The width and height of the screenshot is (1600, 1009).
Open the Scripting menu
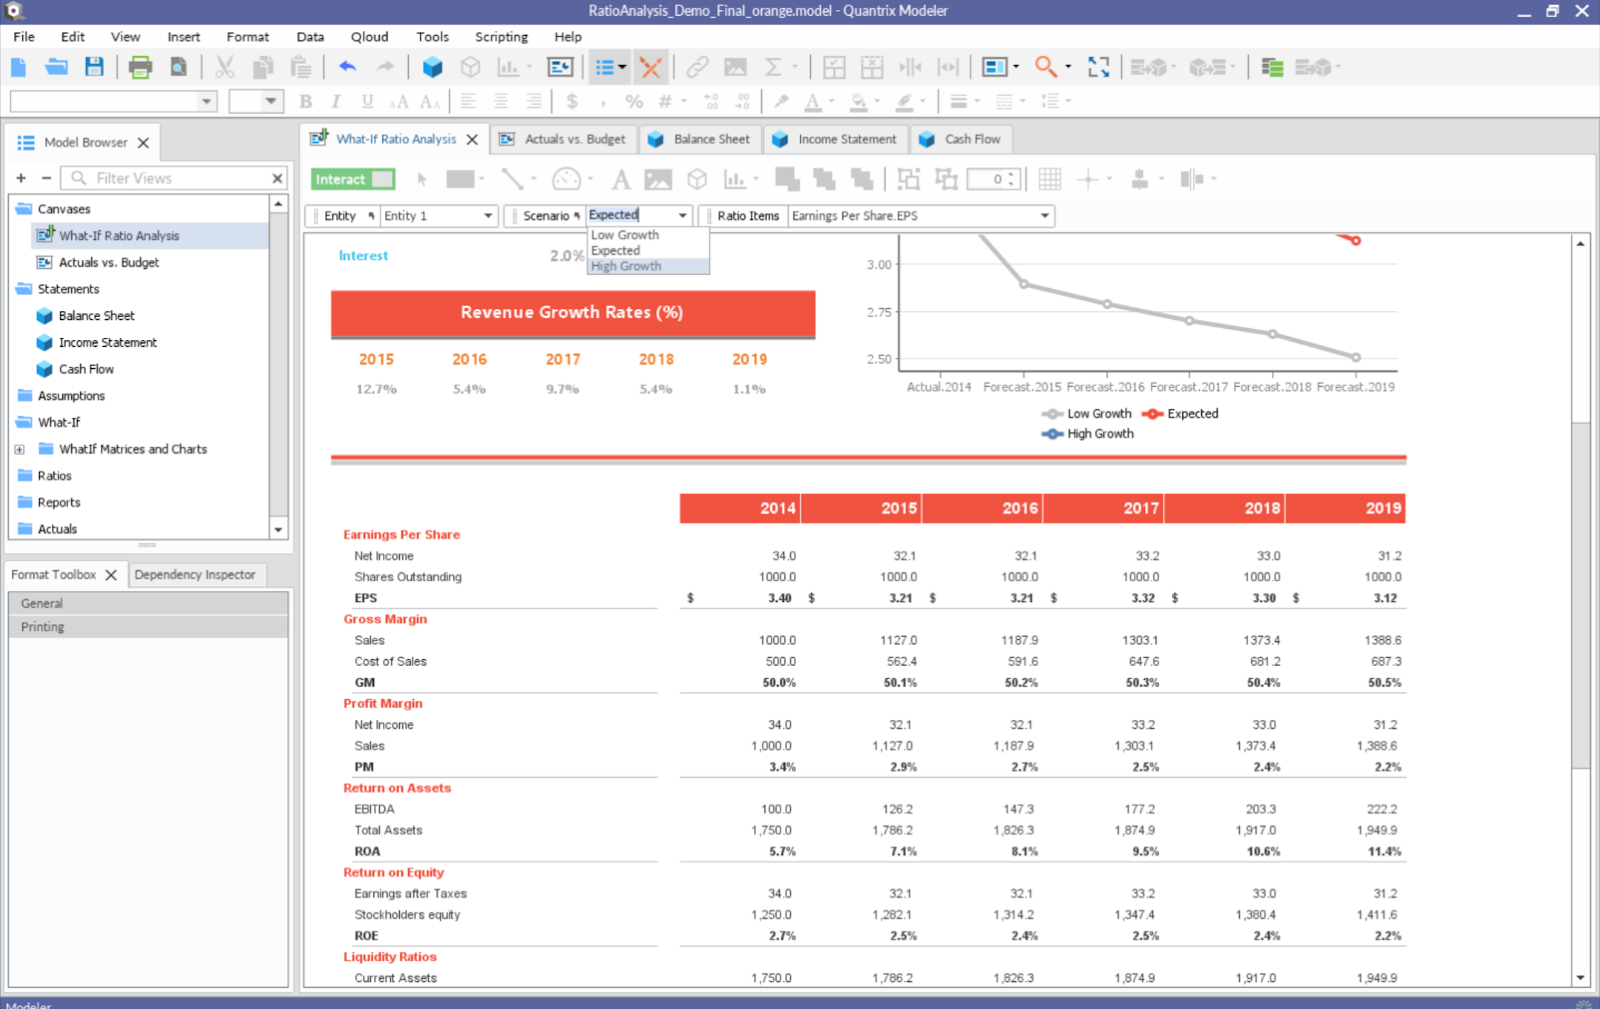click(501, 37)
